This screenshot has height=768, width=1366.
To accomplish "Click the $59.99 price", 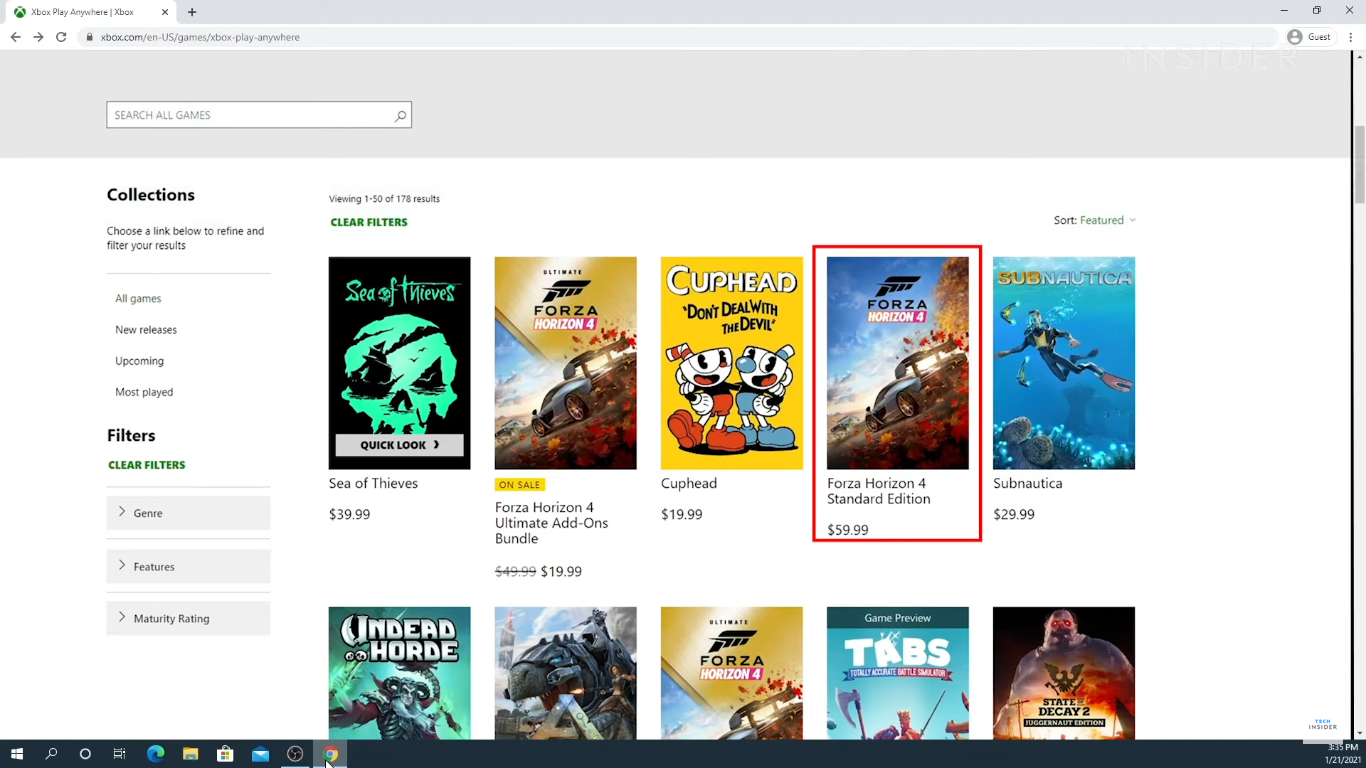I will [848, 530].
